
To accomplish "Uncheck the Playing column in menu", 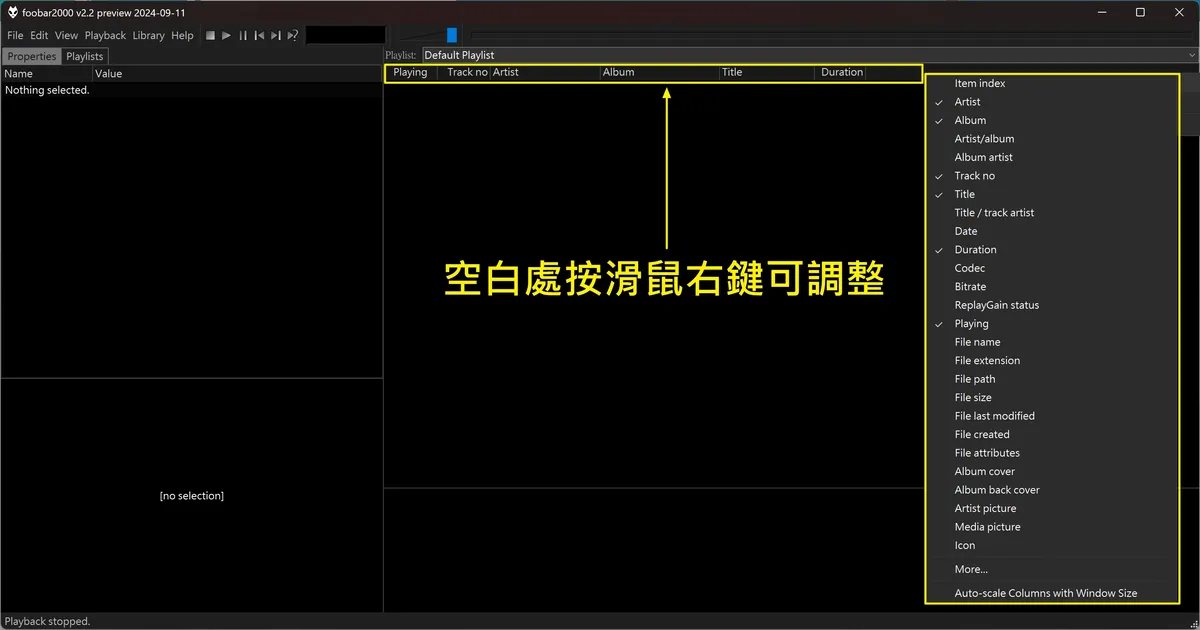I will pos(1052,324).
